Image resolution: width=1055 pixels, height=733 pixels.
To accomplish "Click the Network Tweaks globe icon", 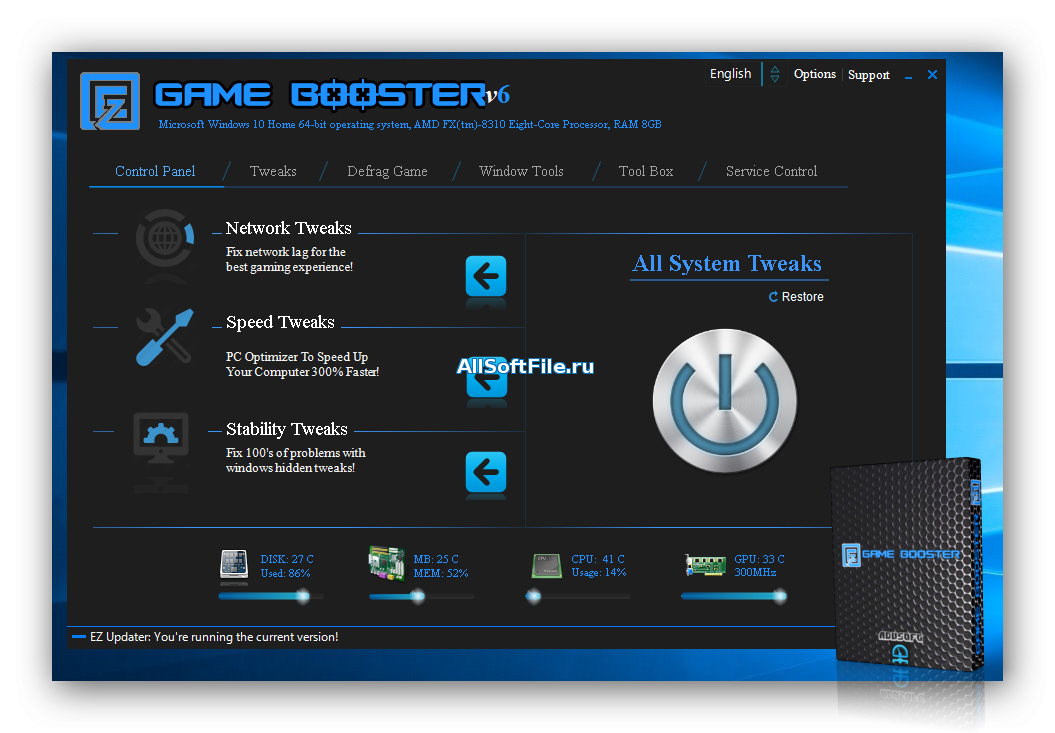I will 165,238.
